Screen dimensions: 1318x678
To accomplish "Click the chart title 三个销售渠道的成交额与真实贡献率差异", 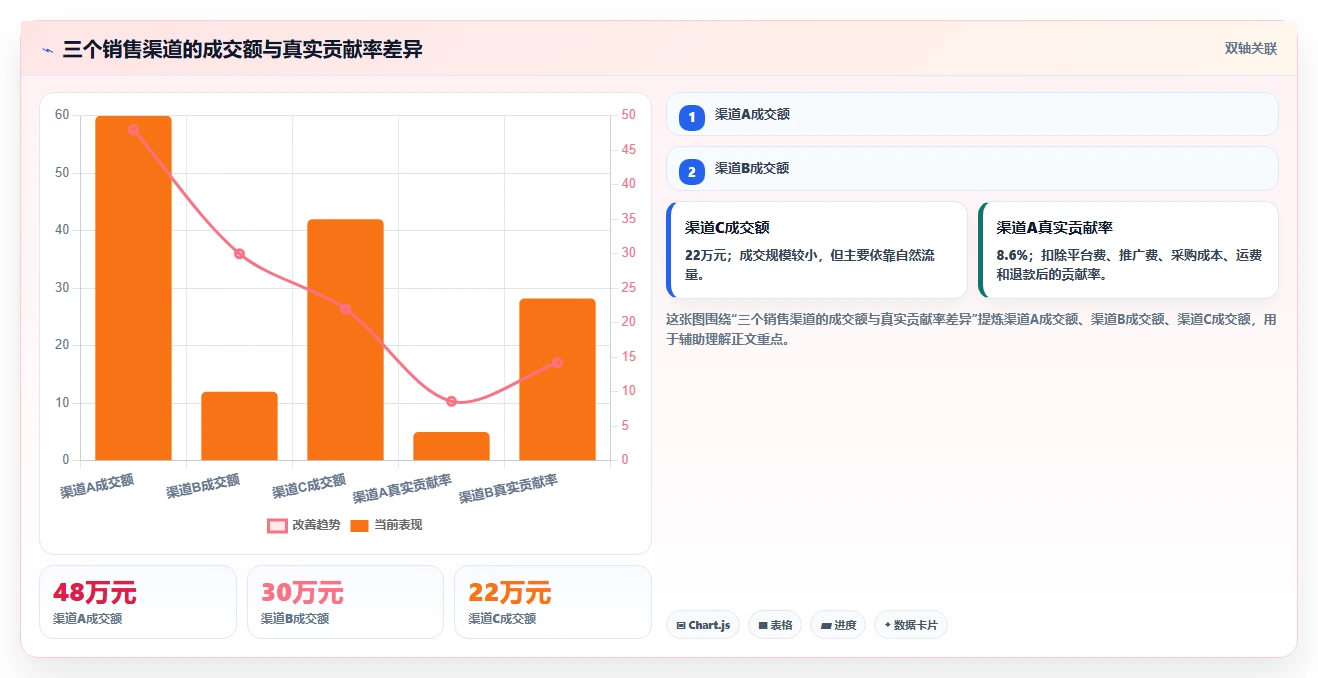I will pos(242,49).
